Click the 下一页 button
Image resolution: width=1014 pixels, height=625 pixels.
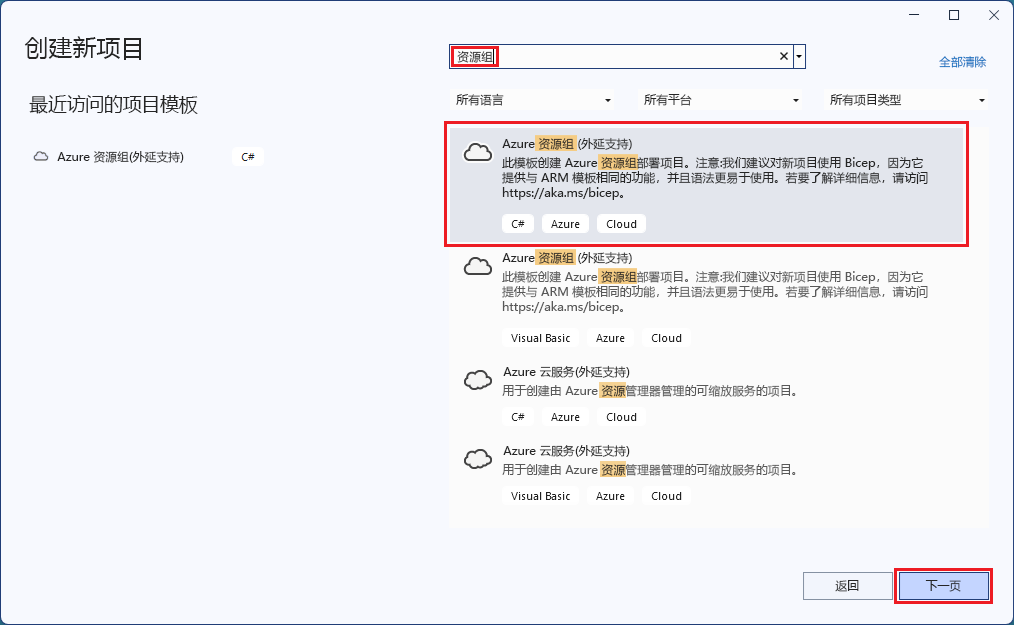[941, 585]
